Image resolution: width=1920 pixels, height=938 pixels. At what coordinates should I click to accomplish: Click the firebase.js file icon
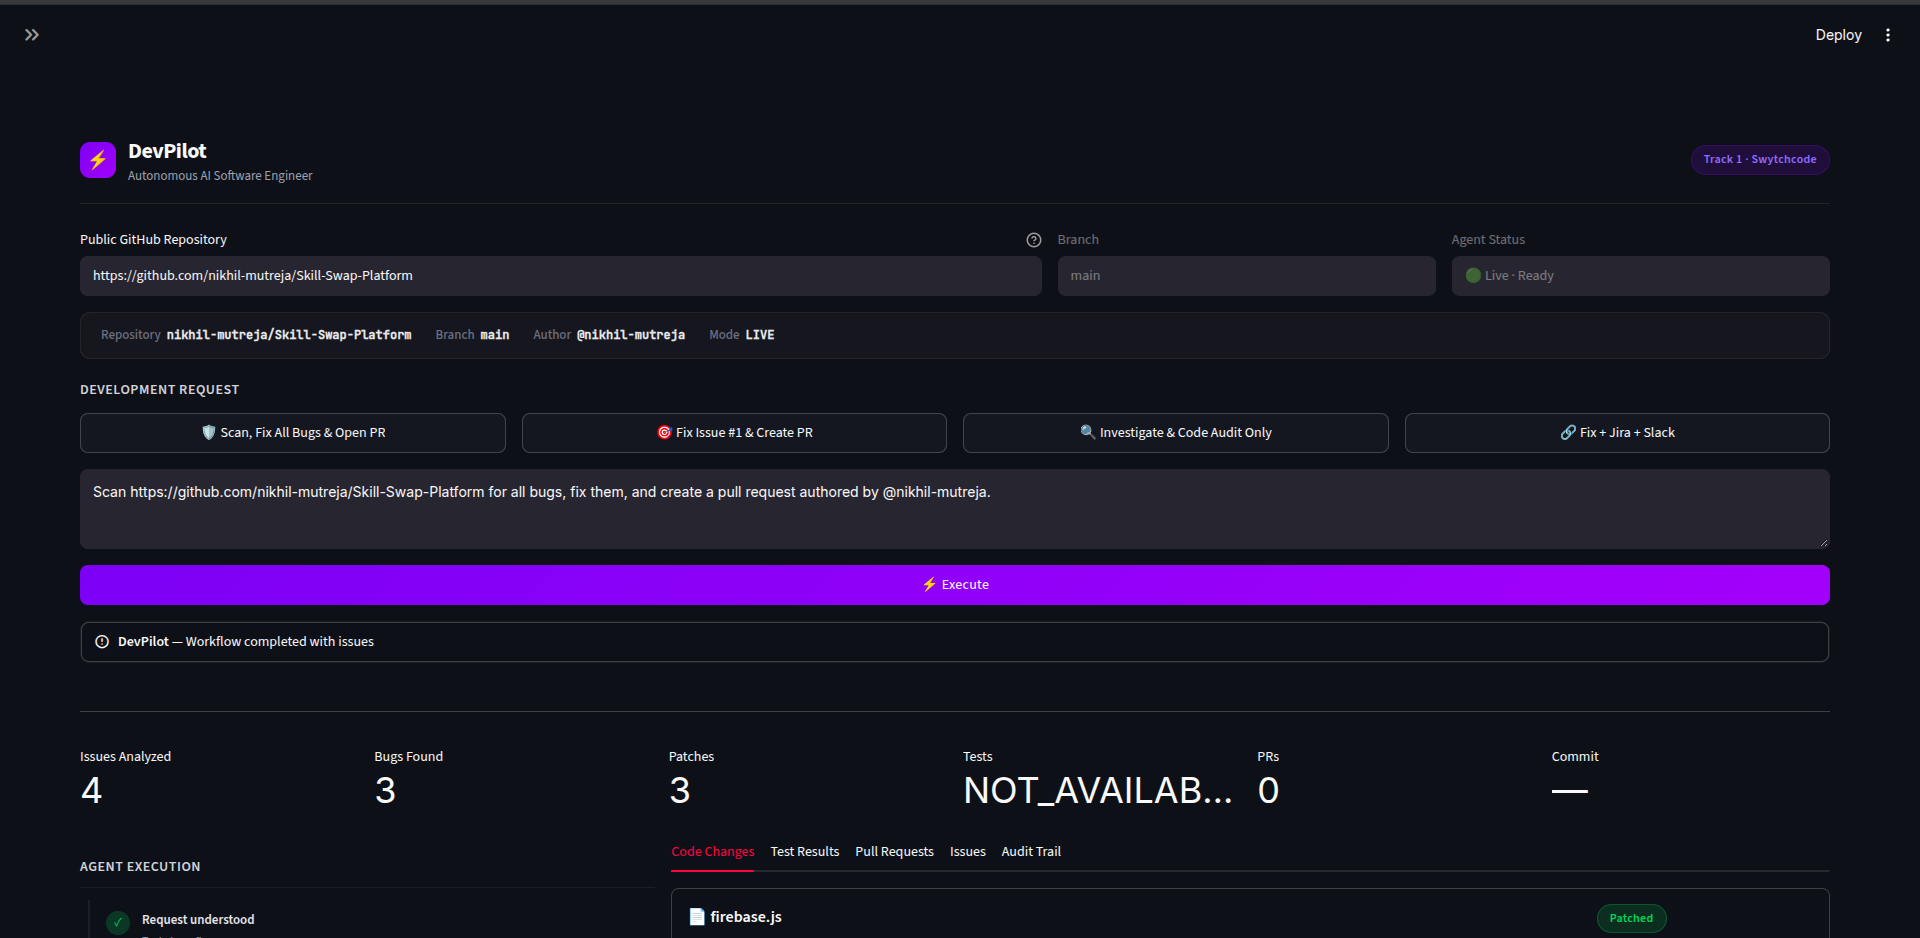click(x=697, y=917)
